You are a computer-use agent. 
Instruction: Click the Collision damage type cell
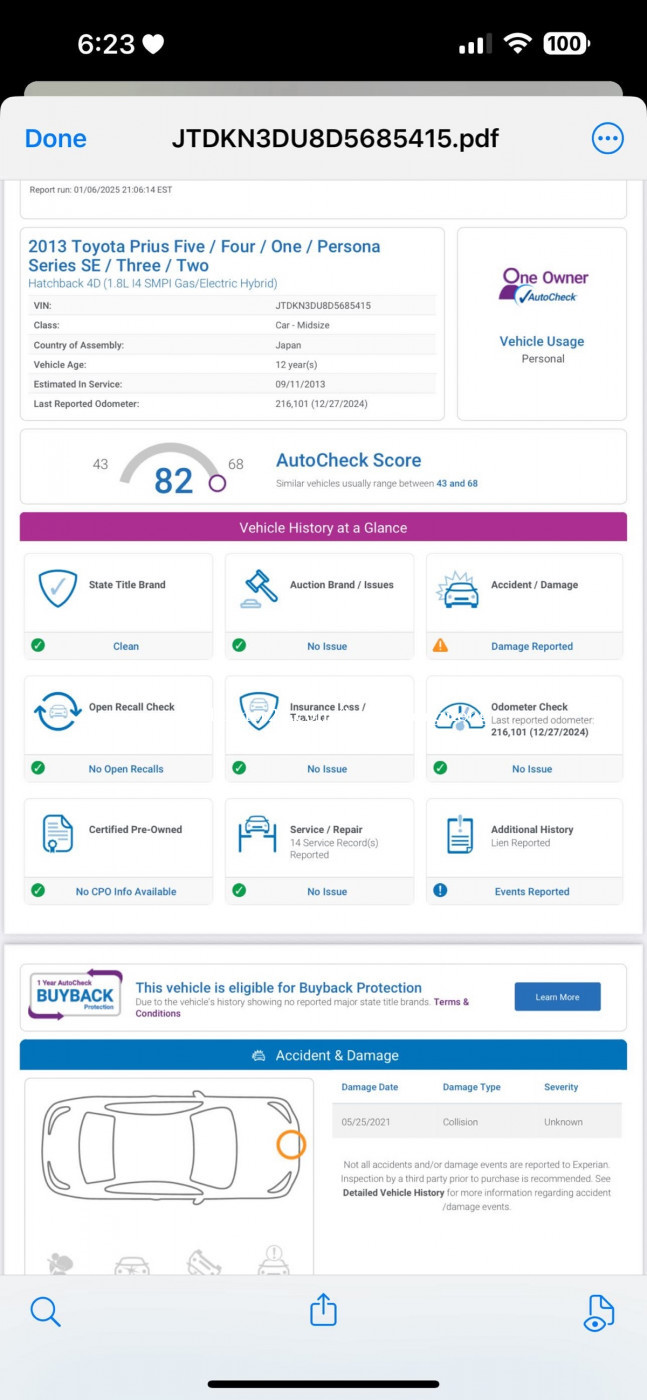click(461, 1122)
